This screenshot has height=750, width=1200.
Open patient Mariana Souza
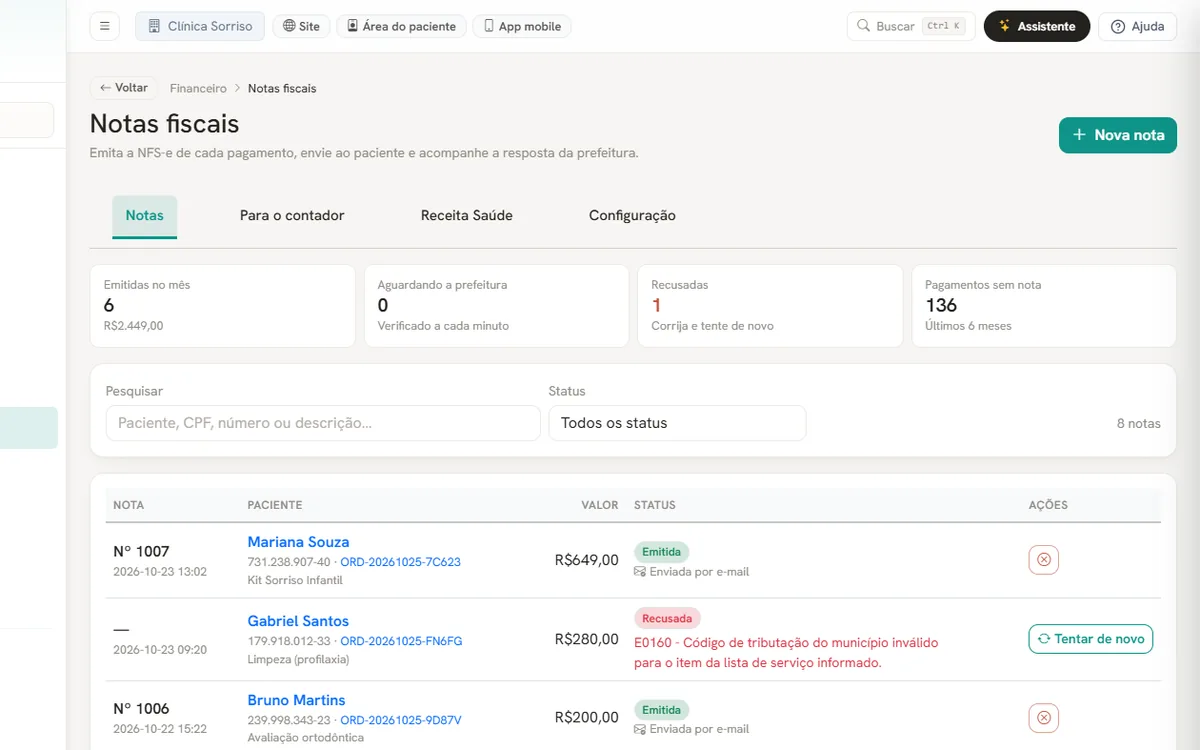click(298, 542)
